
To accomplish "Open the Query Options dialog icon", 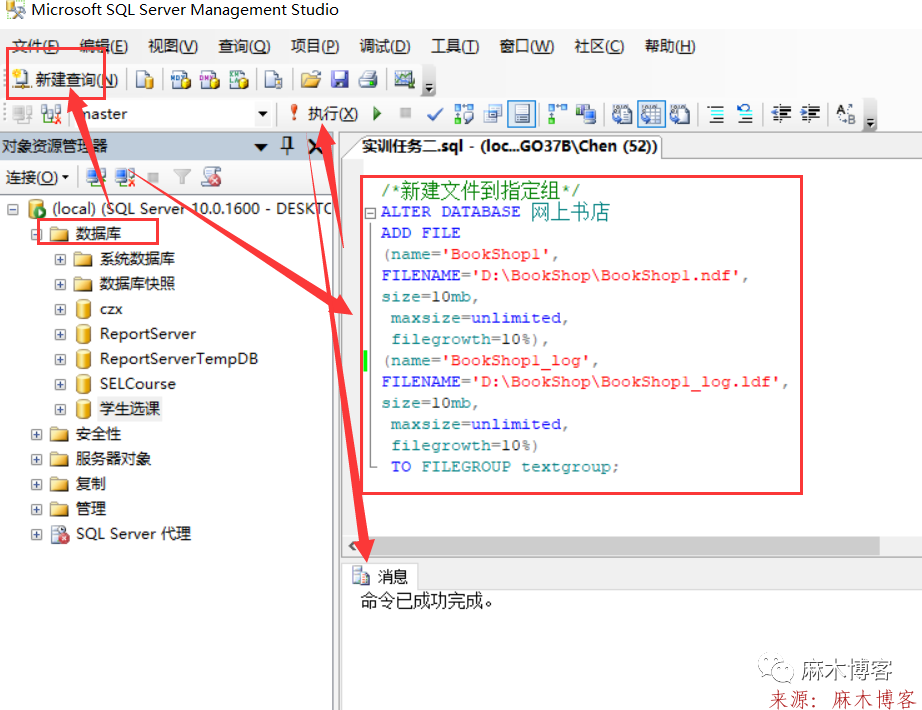I will click(493, 114).
